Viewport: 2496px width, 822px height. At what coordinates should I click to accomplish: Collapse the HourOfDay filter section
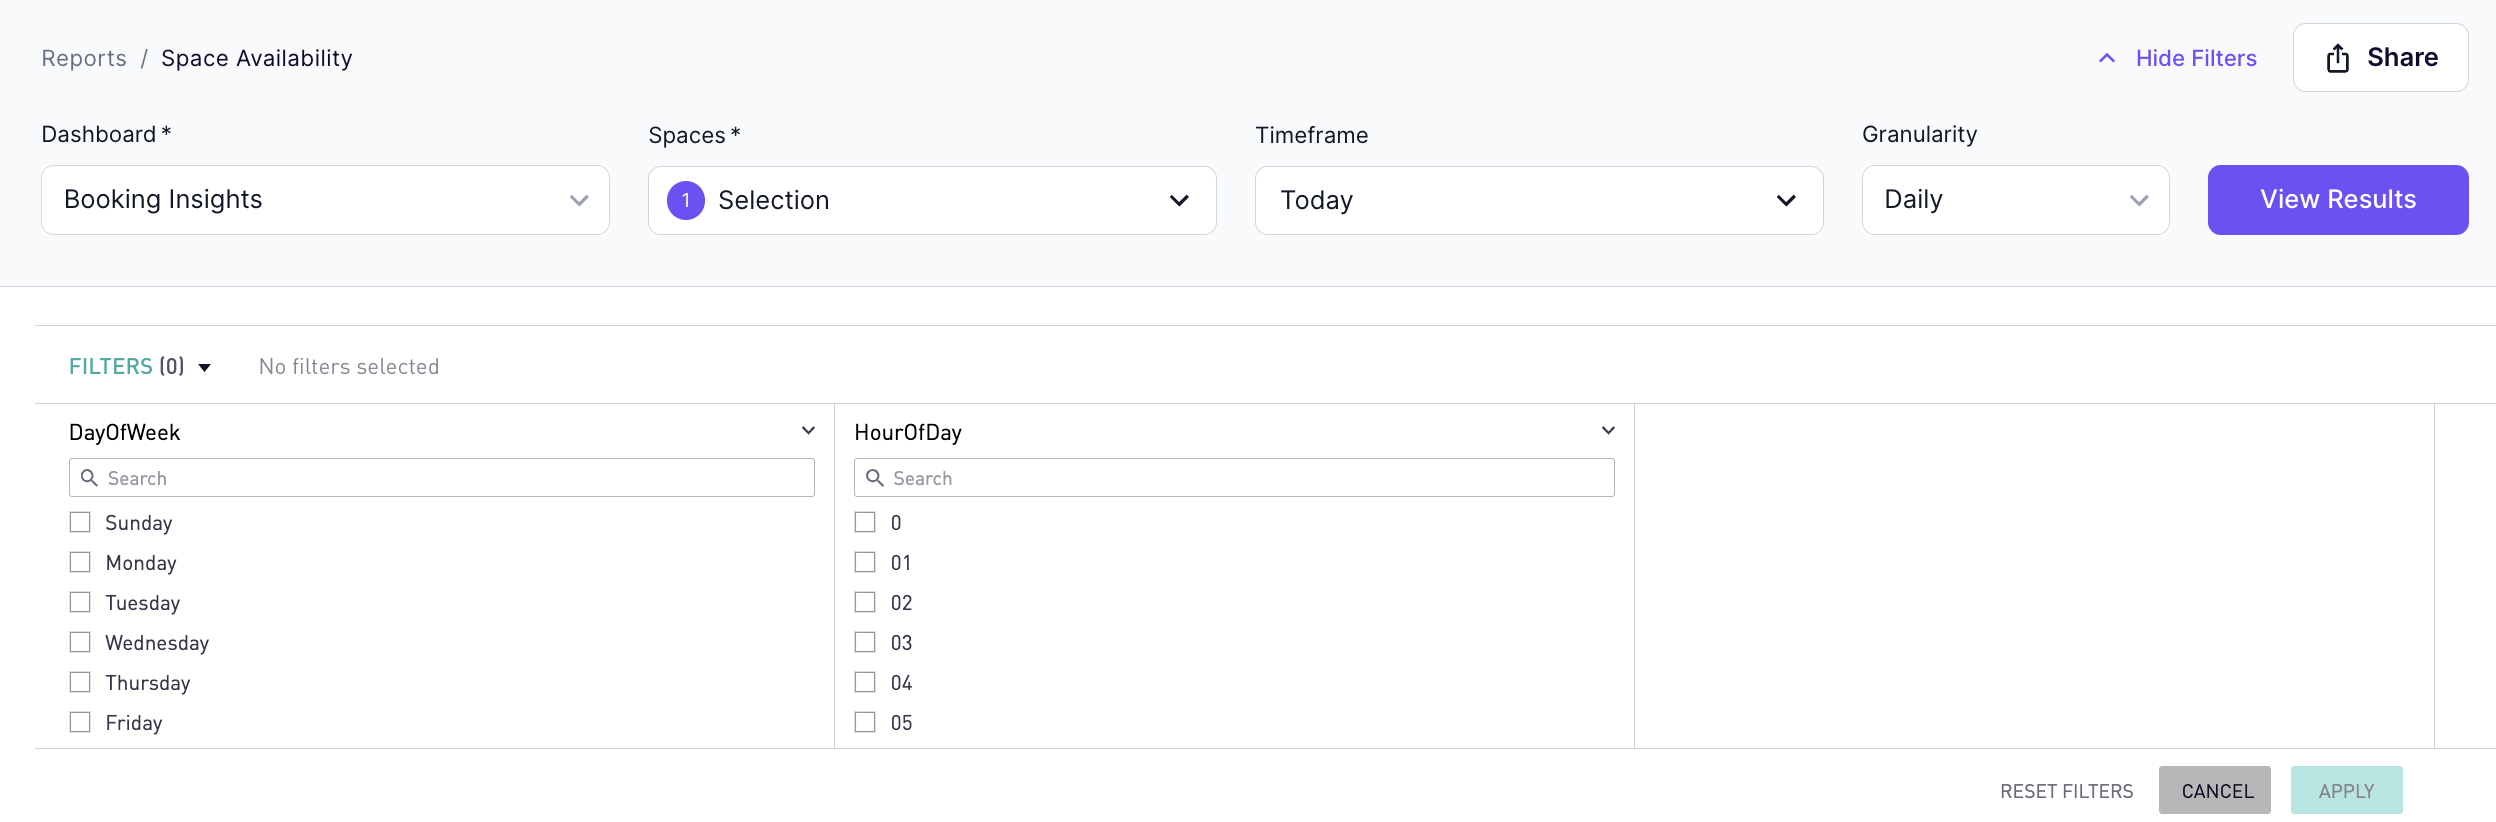pyautogui.click(x=1608, y=431)
